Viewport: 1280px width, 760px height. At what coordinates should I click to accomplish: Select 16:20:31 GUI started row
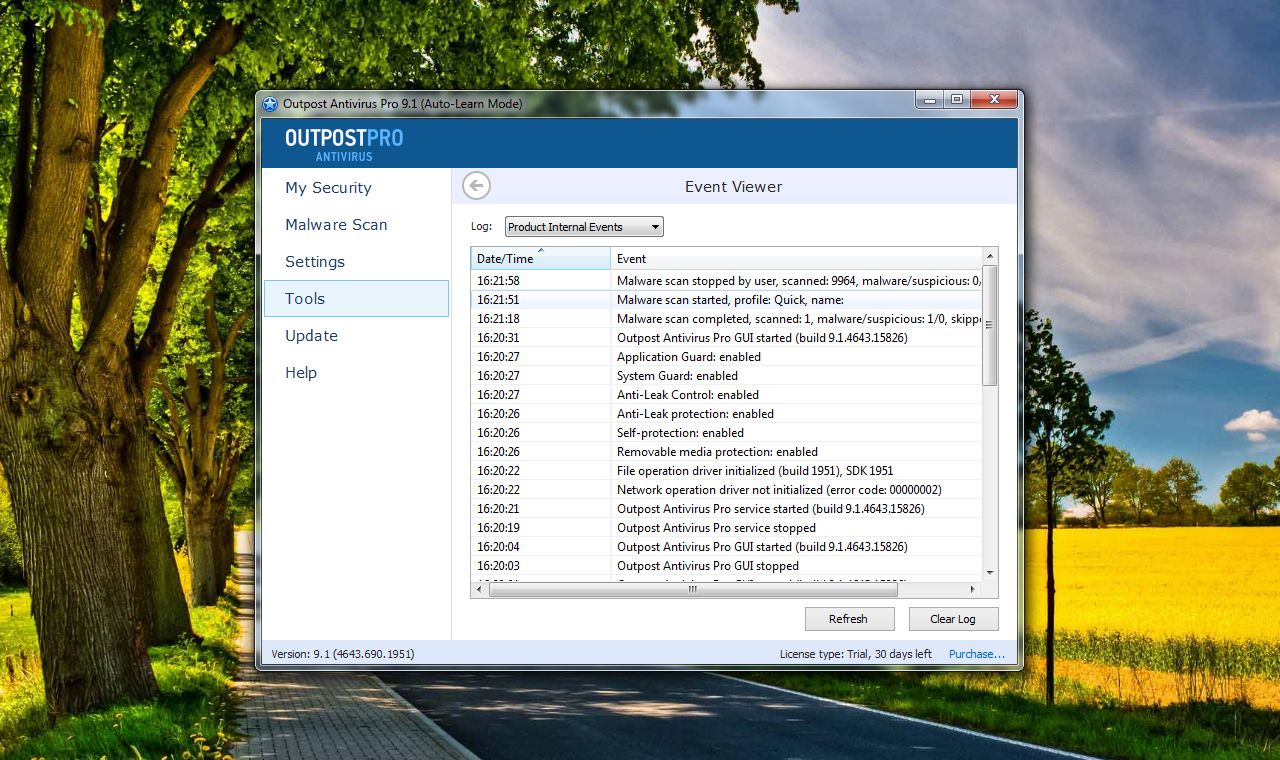[x=727, y=338]
